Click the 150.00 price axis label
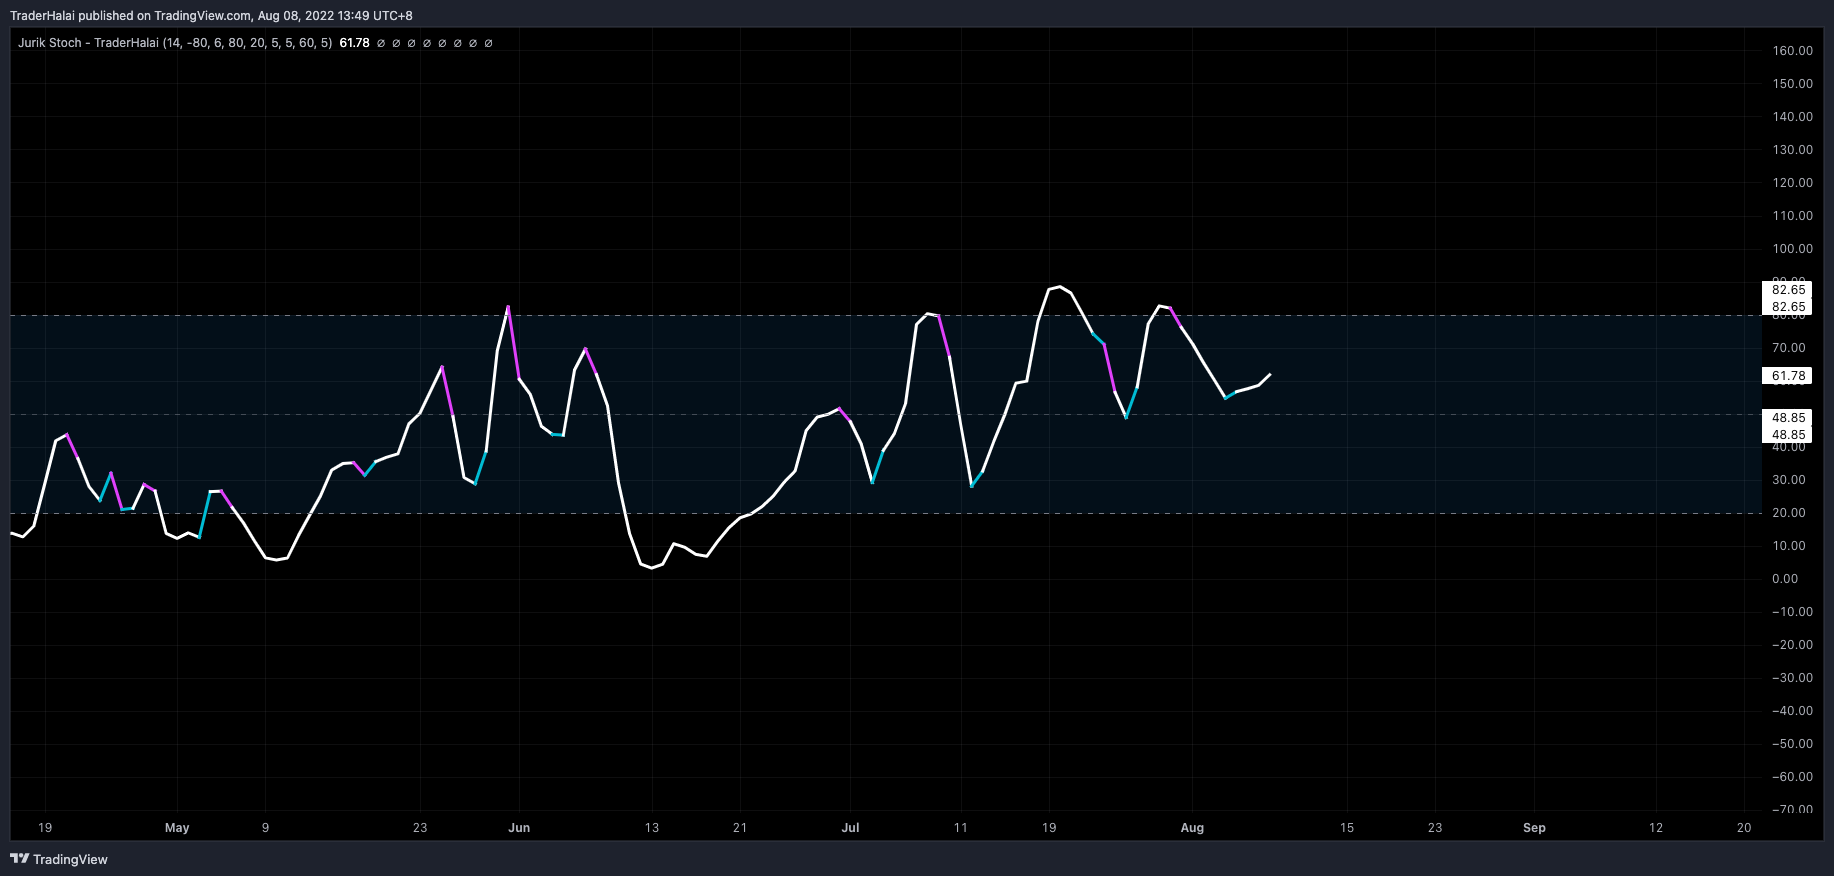Viewport: 1834px width, 876px height. coord(1792,84)
